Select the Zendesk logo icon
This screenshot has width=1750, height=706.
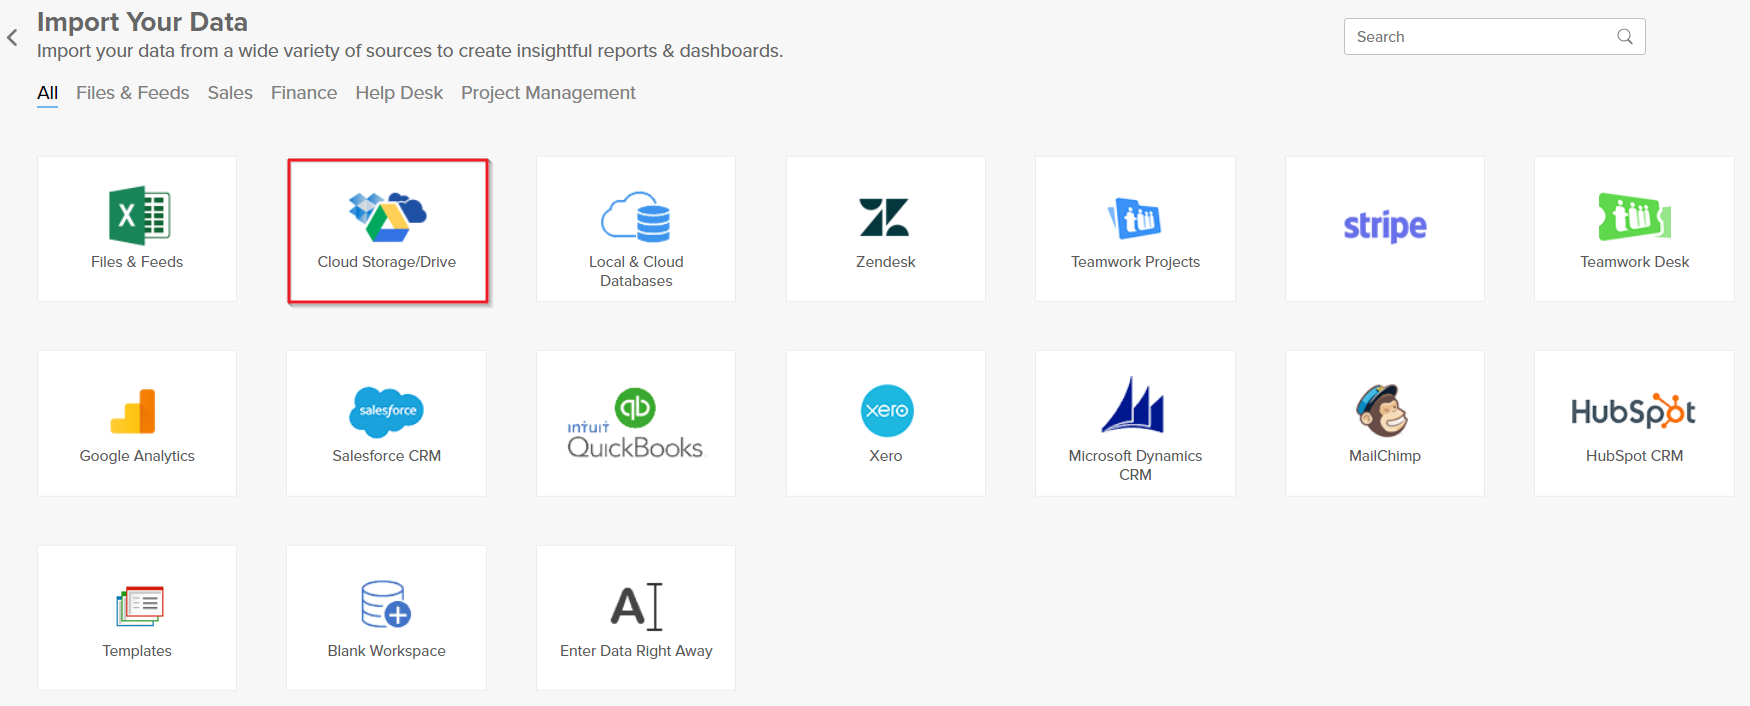[885, 217]
